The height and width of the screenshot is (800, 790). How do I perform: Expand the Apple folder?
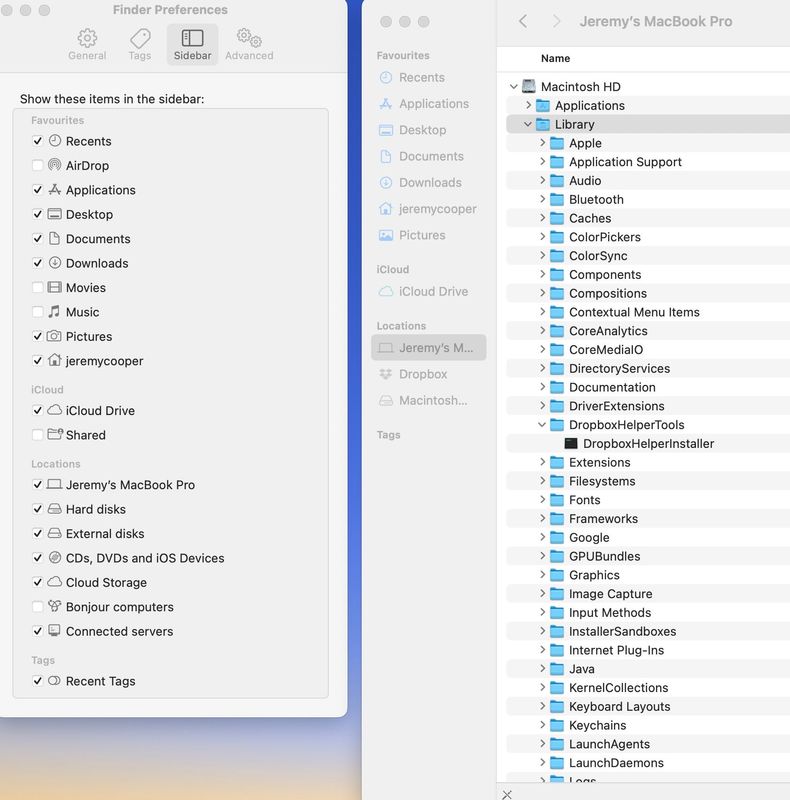coord(542,143)
